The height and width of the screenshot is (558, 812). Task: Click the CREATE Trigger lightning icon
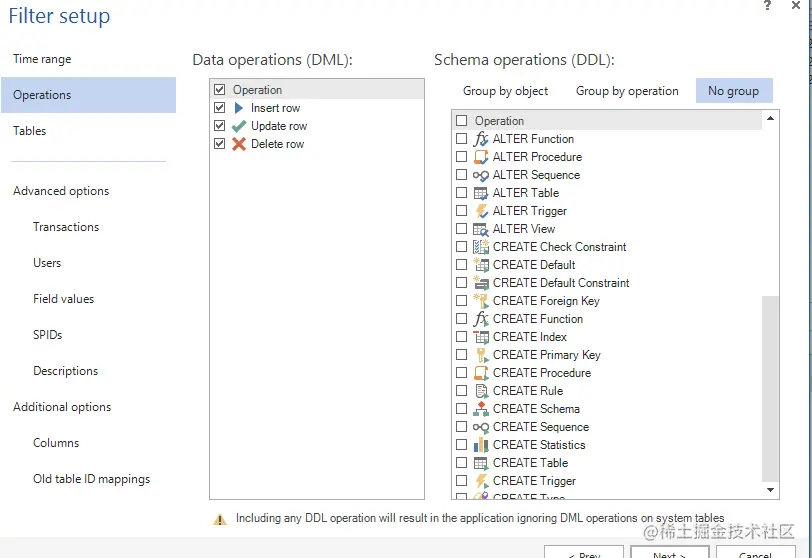point(482,481)
